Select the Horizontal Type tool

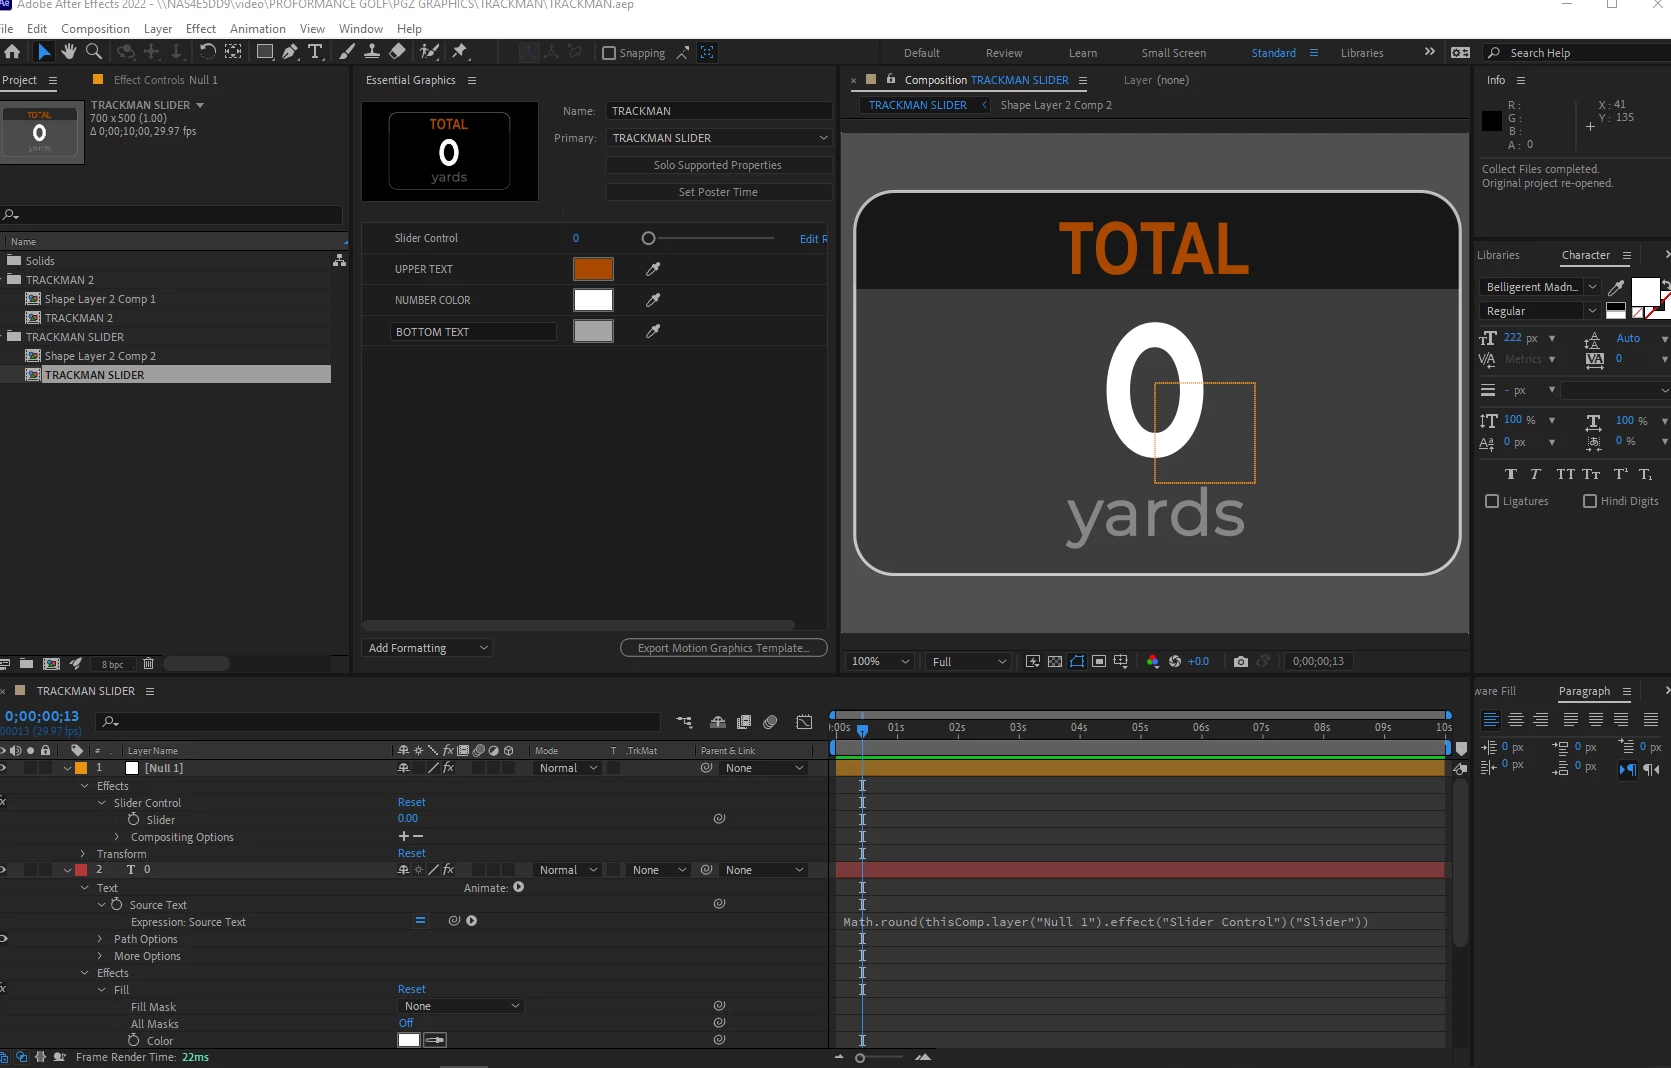point(315,52)
